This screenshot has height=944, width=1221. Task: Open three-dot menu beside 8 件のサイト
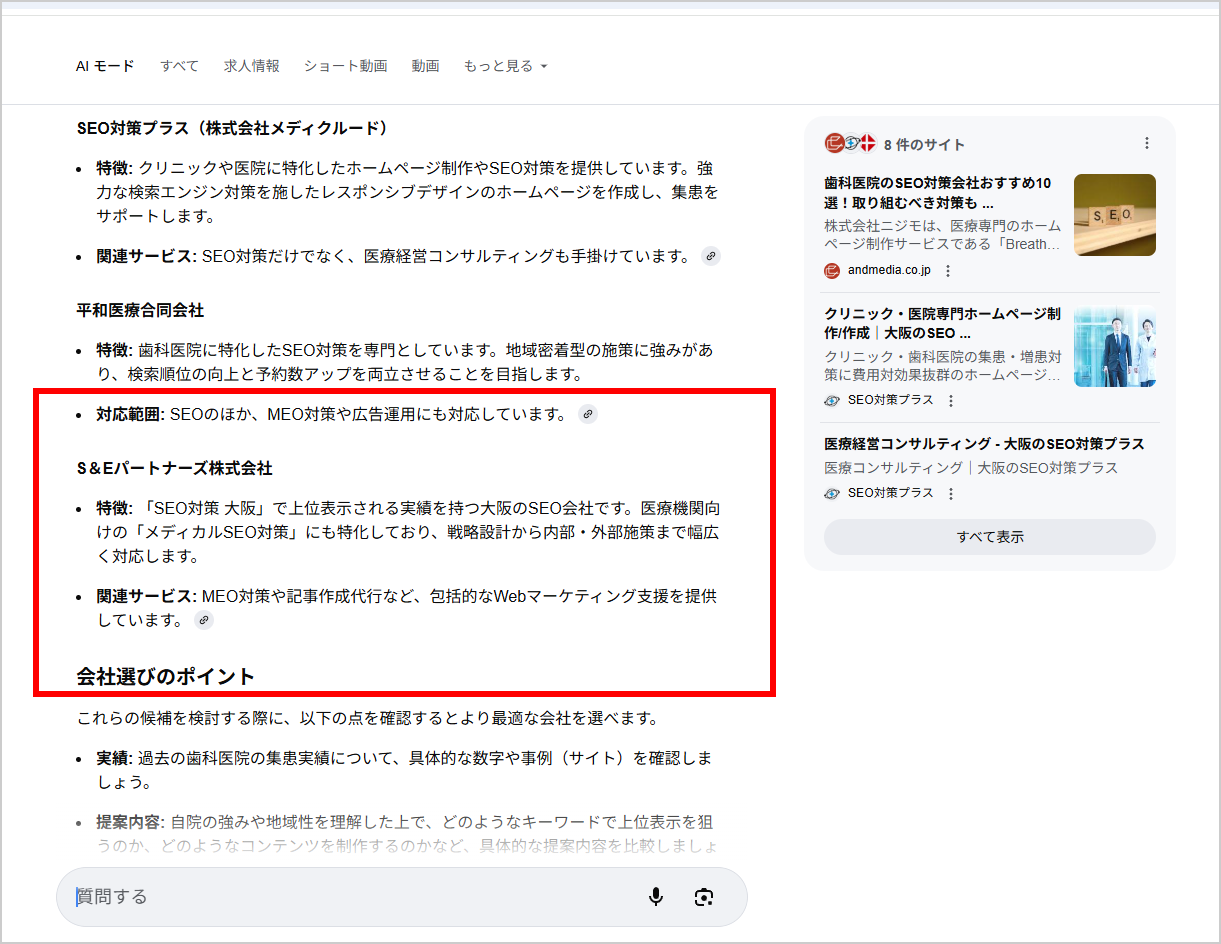coord(1146,144)
